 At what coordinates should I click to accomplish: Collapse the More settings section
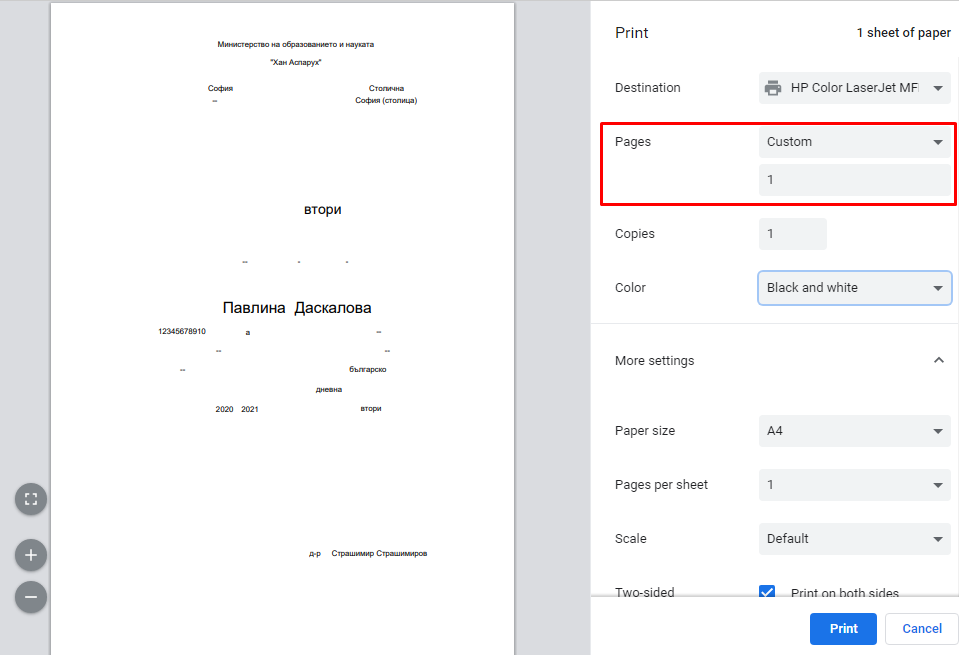938,360
